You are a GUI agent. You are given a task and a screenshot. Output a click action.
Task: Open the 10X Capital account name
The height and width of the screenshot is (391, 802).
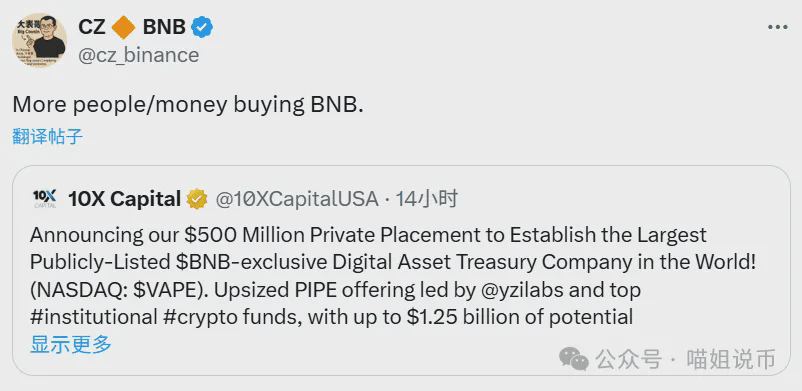[124, 199]
